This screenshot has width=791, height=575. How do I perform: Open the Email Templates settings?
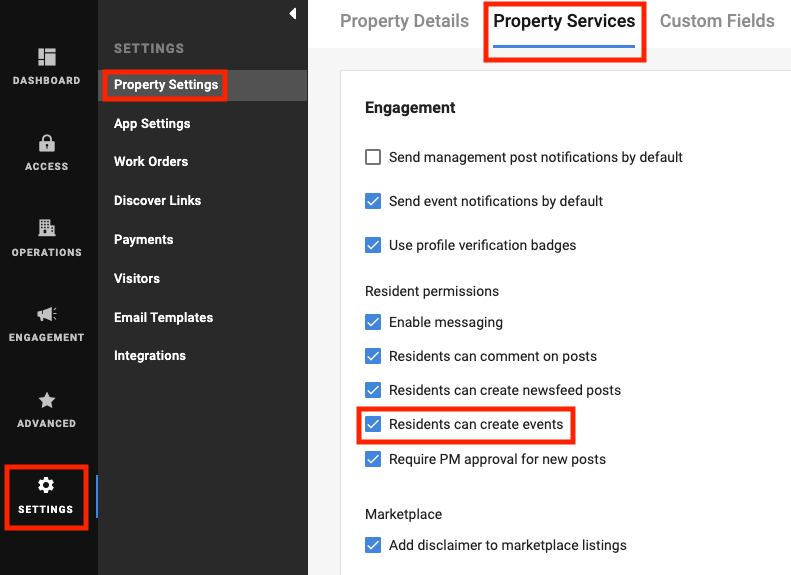[x=163, y=317]
